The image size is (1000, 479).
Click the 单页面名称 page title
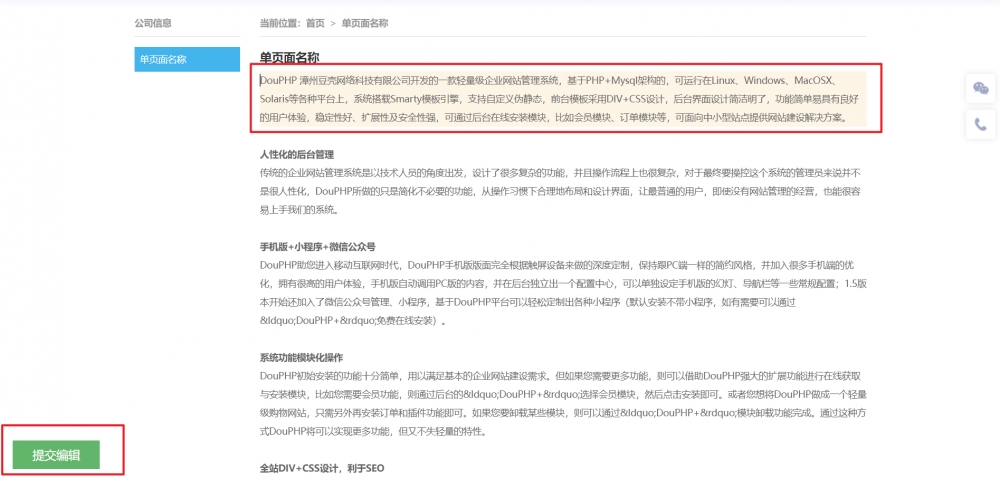pos(290,57)
